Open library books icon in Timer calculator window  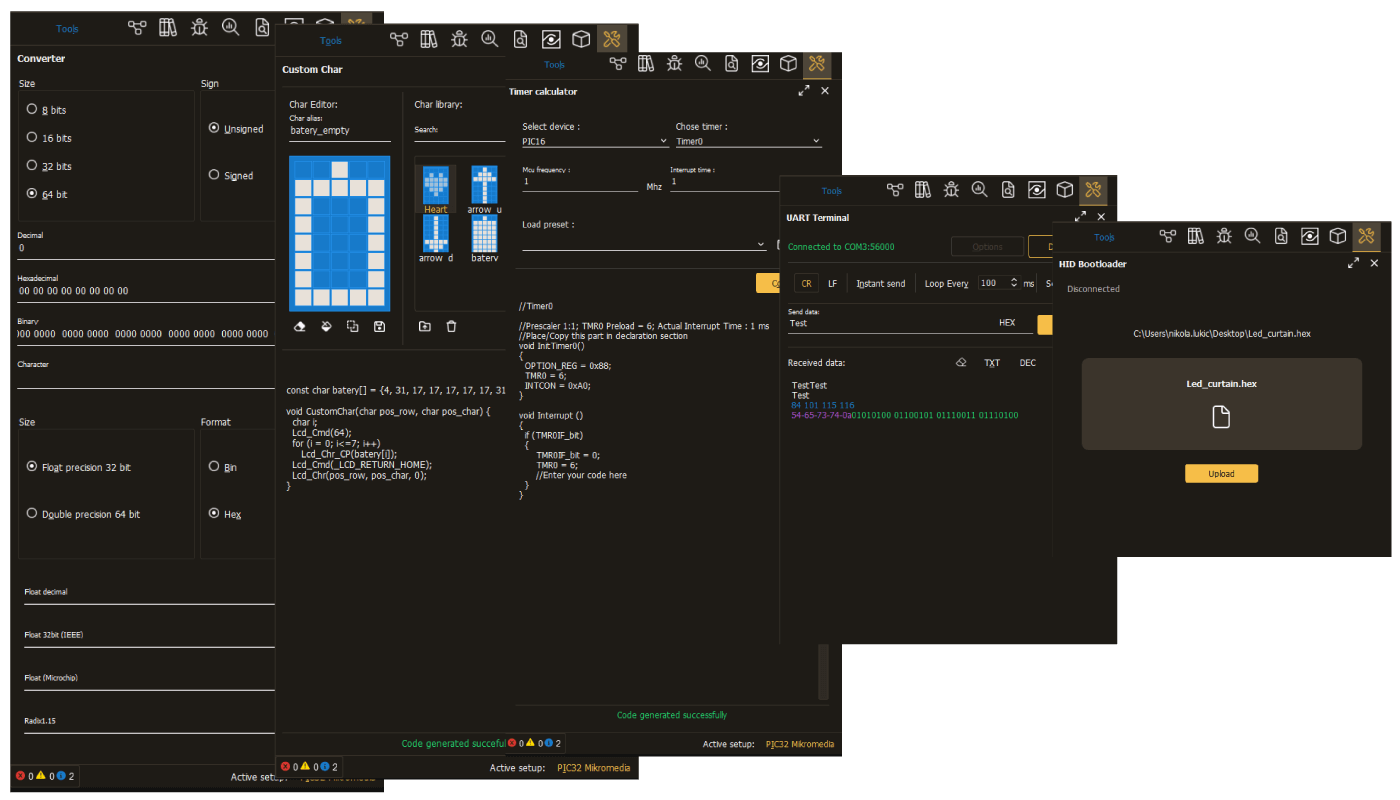[646, 64]
